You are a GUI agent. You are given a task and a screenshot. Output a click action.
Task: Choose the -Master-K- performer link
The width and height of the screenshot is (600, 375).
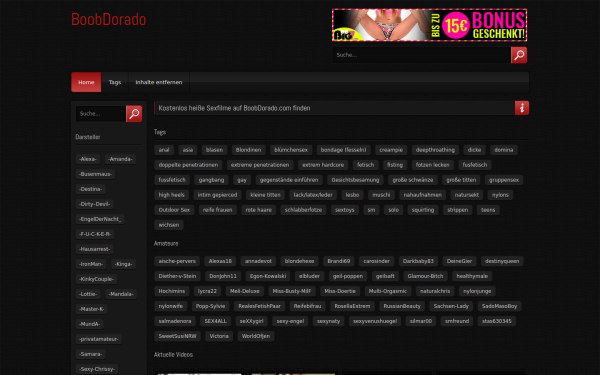point(91,309)
